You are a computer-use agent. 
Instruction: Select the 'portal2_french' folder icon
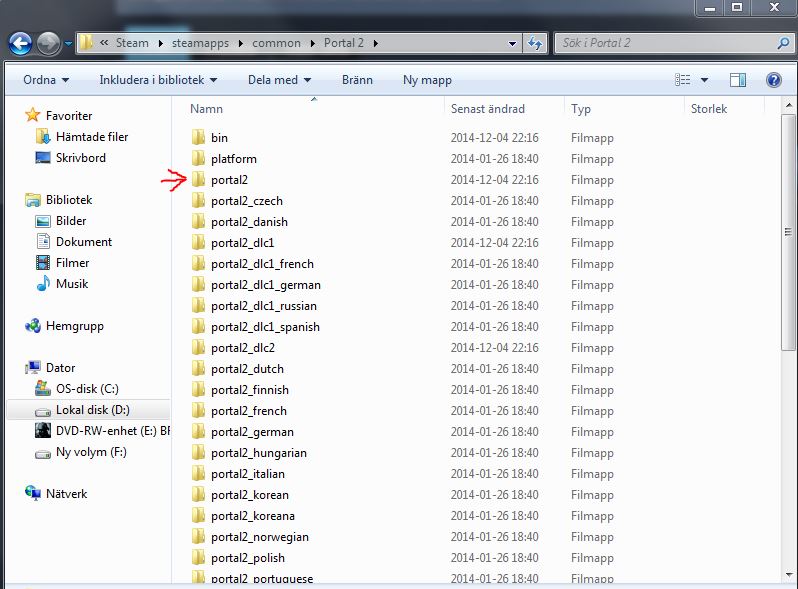click(x=198, y=410)
